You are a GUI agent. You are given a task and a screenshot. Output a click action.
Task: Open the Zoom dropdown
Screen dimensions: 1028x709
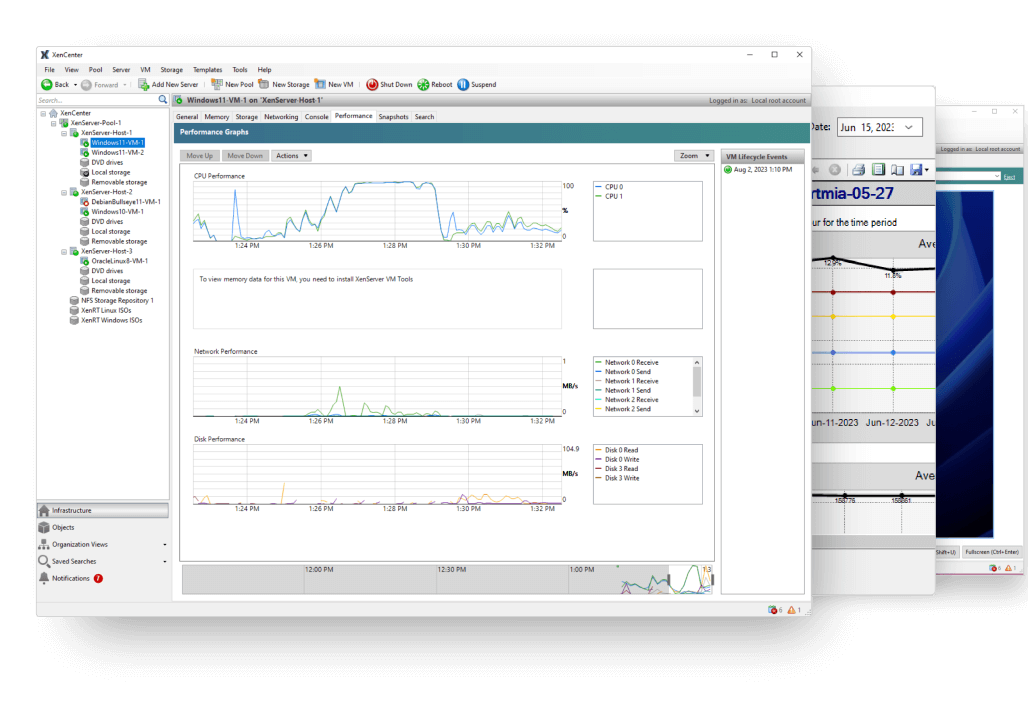click(x=694, y=156)
